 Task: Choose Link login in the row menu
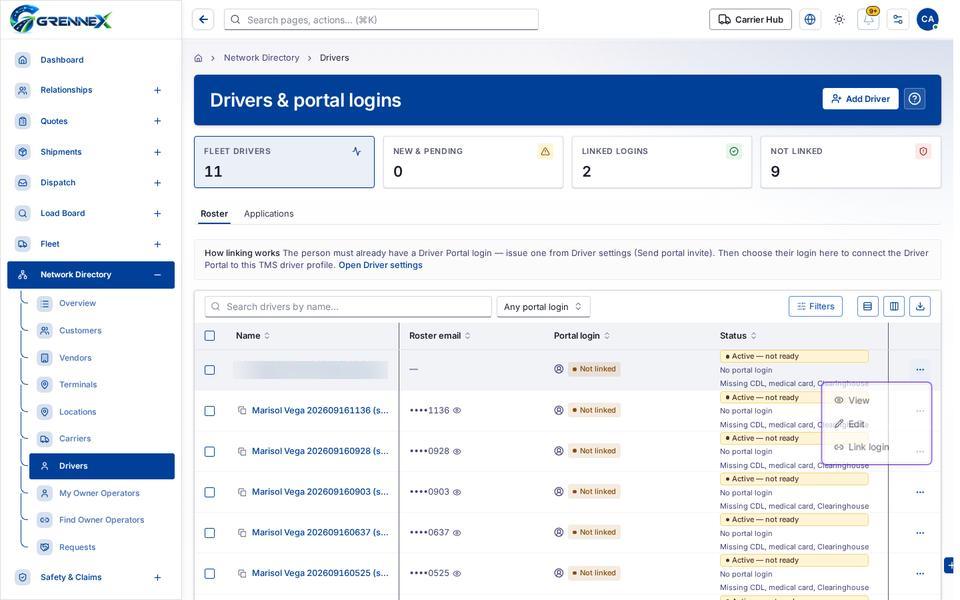pyautogui.click(x=861, y=447)
